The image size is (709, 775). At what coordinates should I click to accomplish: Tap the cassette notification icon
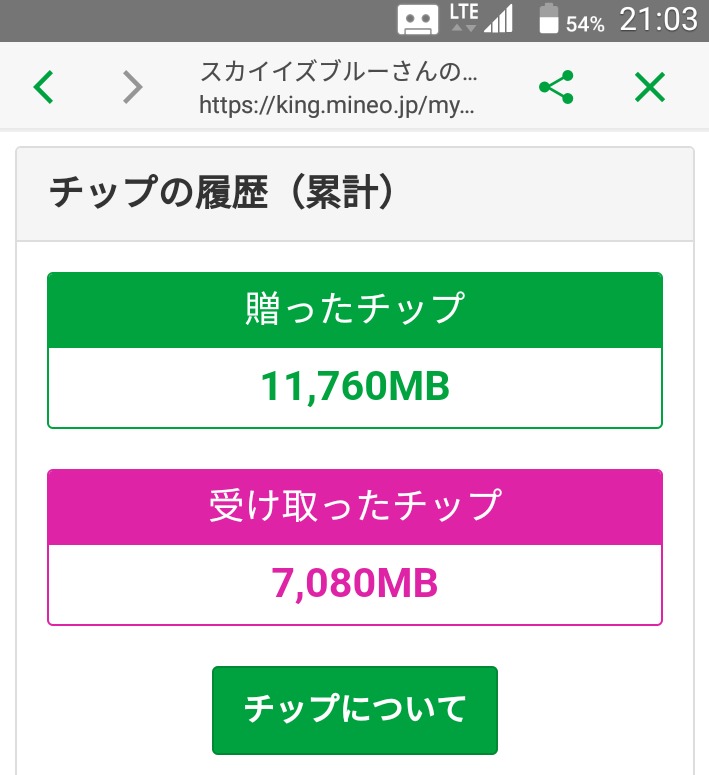tap(417, 21)
